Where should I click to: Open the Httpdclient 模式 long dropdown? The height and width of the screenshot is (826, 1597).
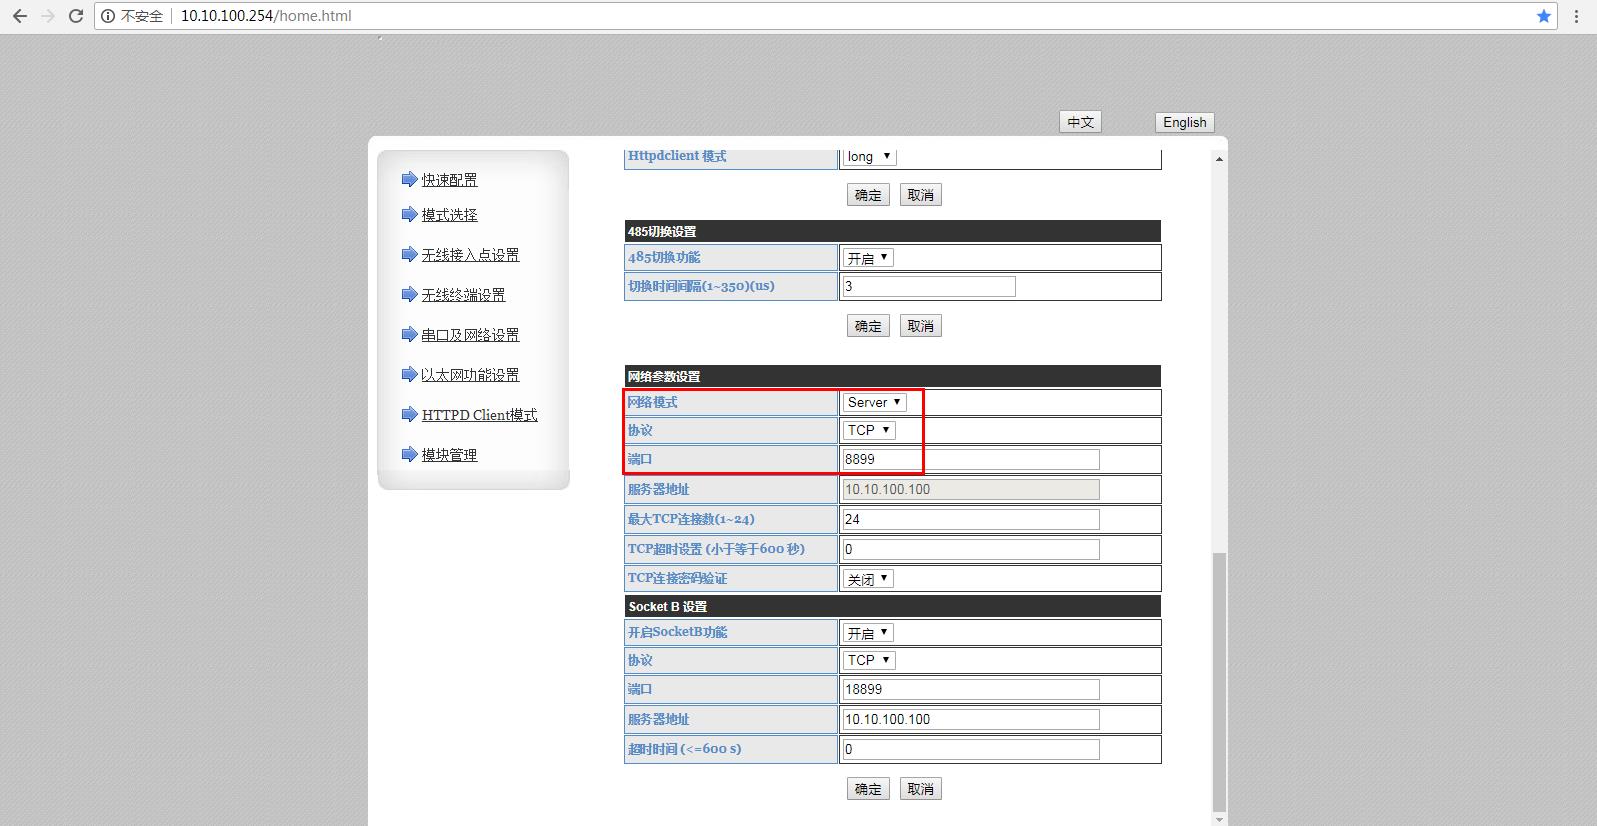click(x=869, y=156)
